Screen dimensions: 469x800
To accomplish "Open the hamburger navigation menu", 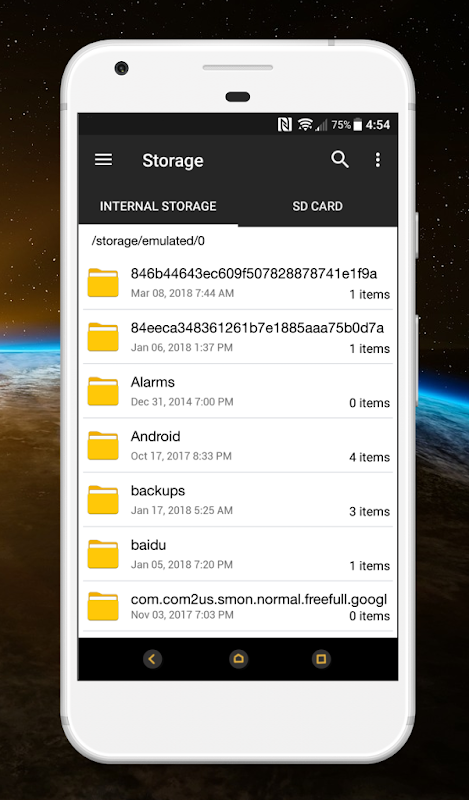I will point(103,160).
